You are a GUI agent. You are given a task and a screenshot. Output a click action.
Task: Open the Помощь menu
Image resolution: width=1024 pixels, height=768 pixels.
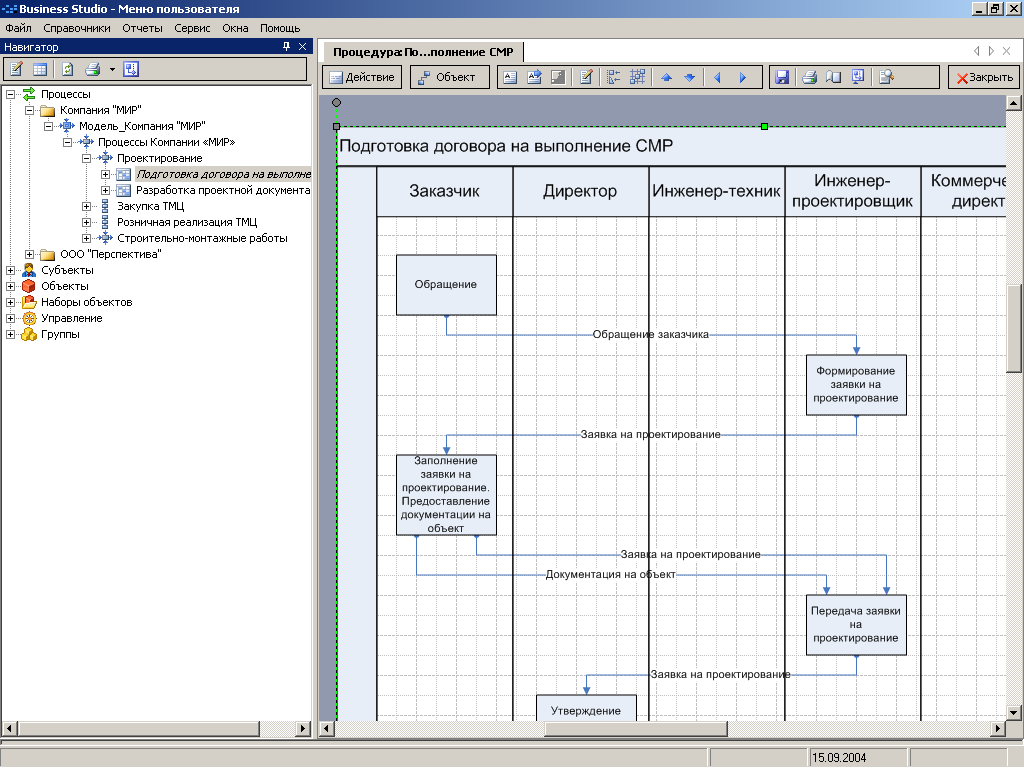280,28
